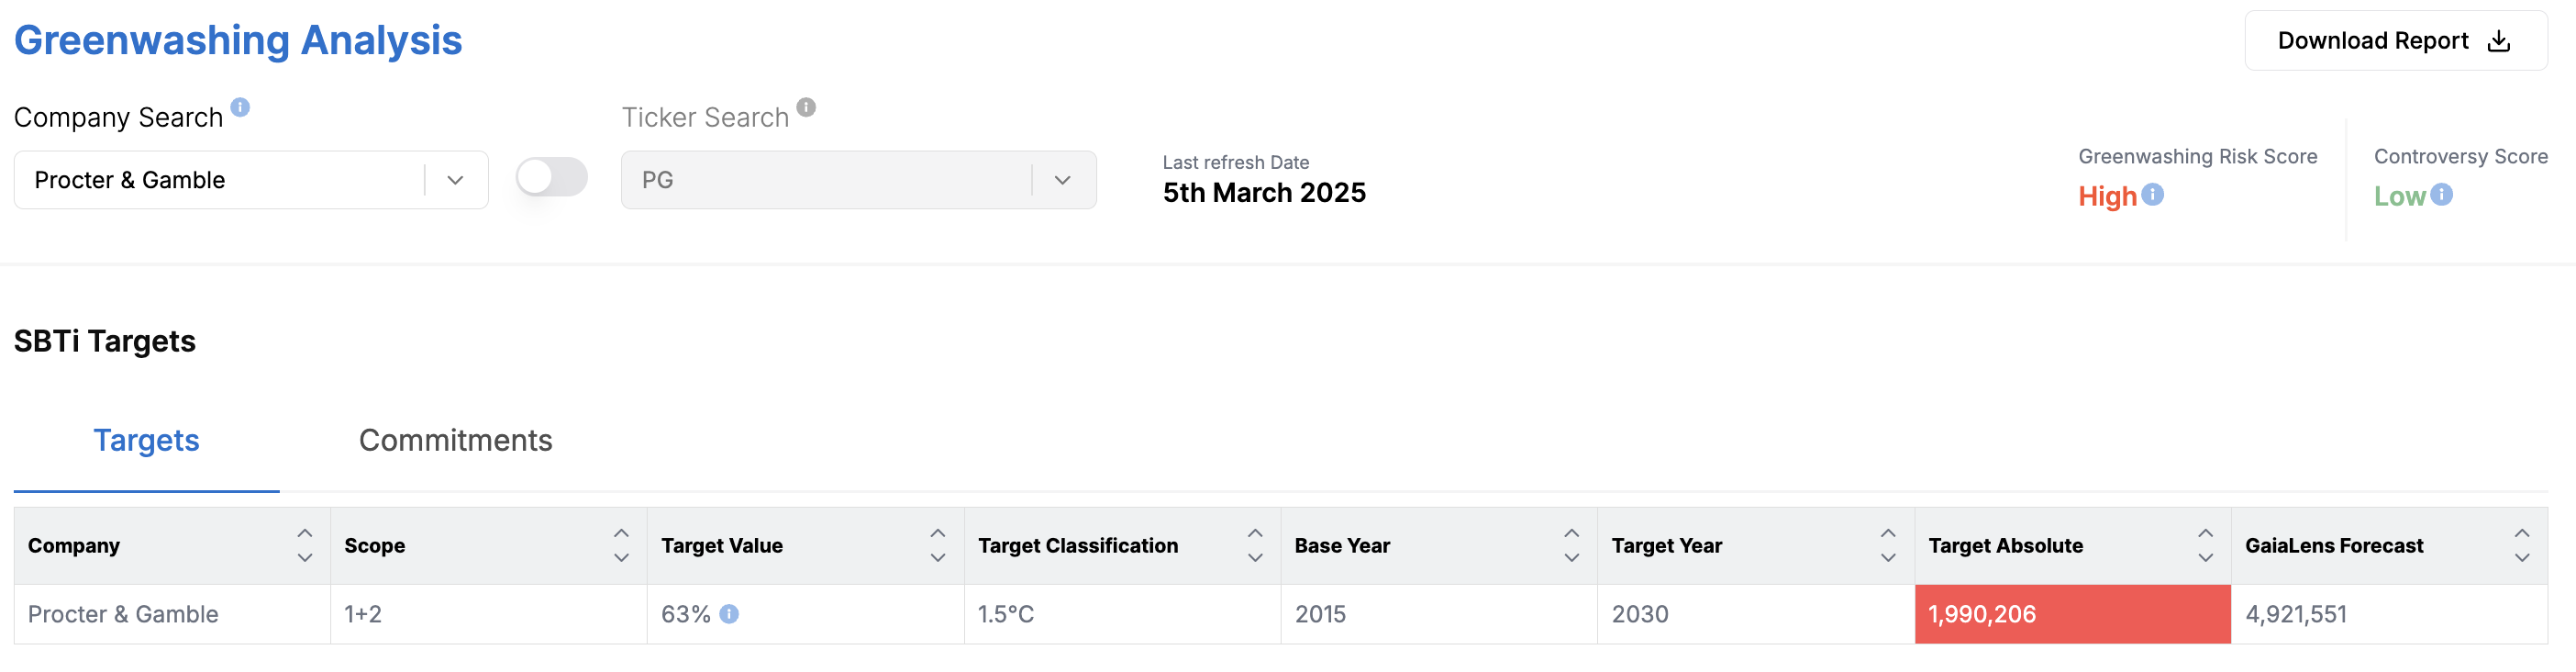Click the info icon beside High risk score
Screen dimensions: 2576x672
2153,194
